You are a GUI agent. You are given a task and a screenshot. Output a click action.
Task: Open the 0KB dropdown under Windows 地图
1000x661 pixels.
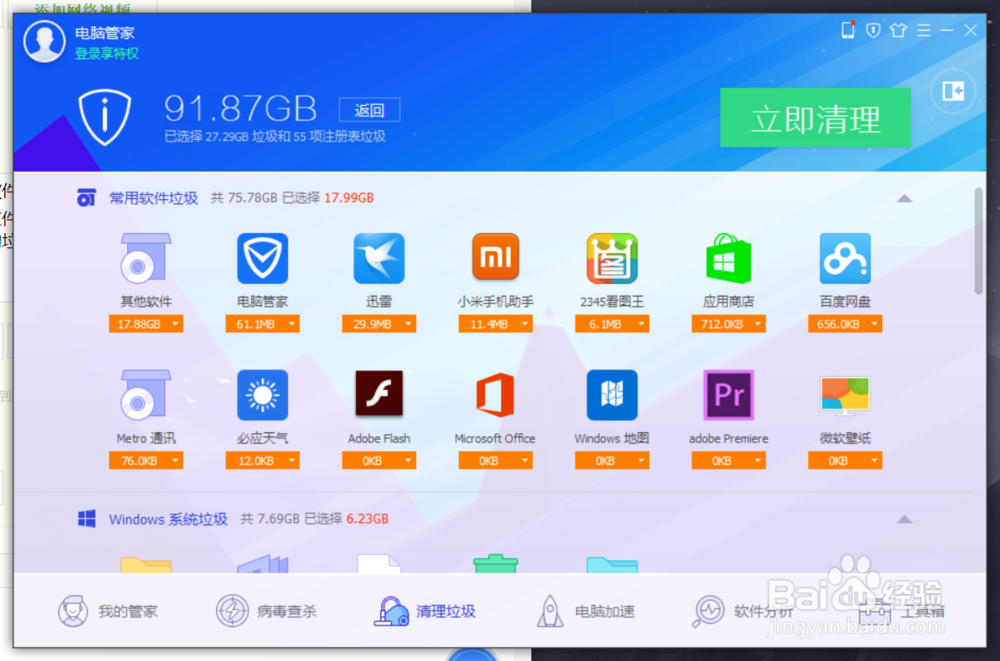pos(612,461)
